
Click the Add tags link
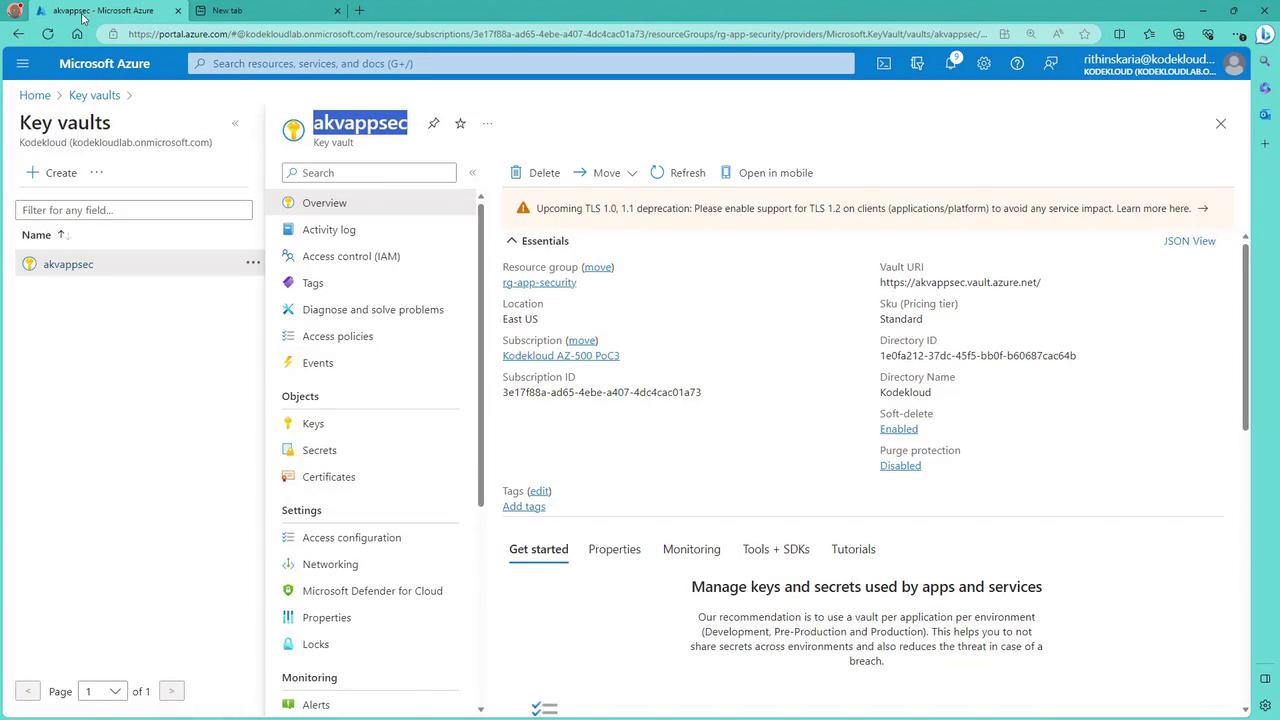click(524, 507)
